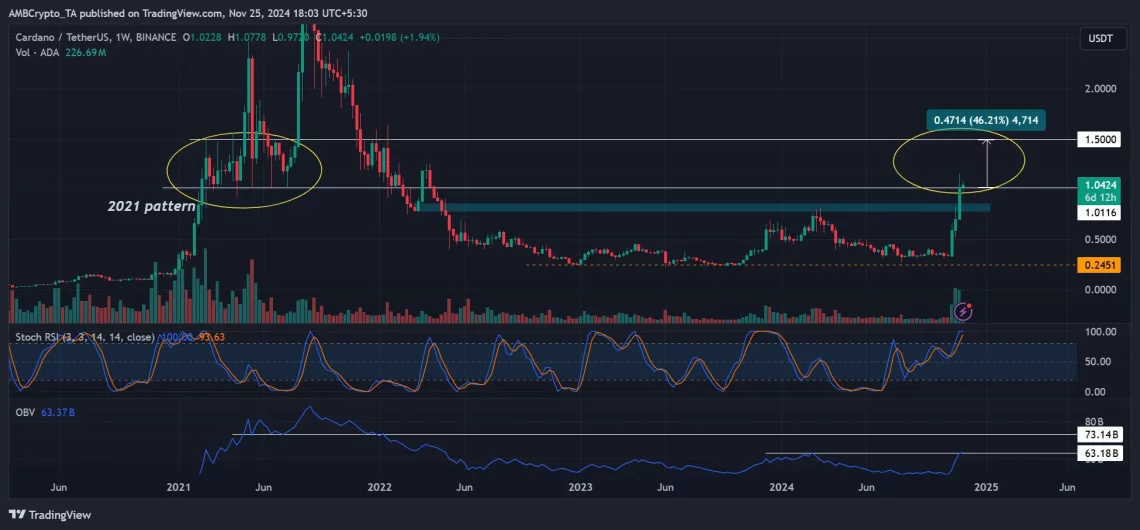
Task: Select the 73.14B OBV level label
Action: tap(1103, 435)
